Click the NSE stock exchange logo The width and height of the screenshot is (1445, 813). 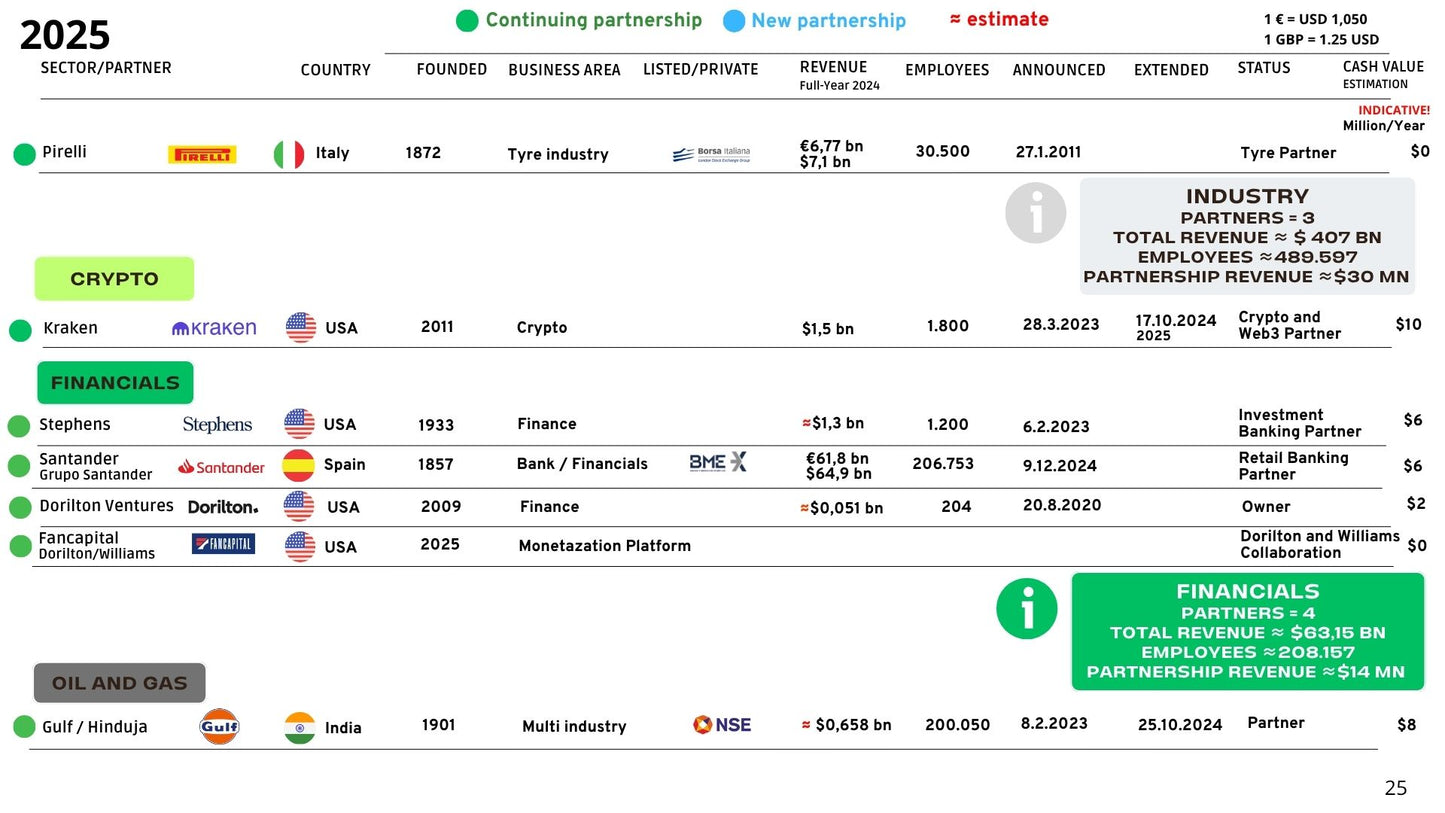721,725
